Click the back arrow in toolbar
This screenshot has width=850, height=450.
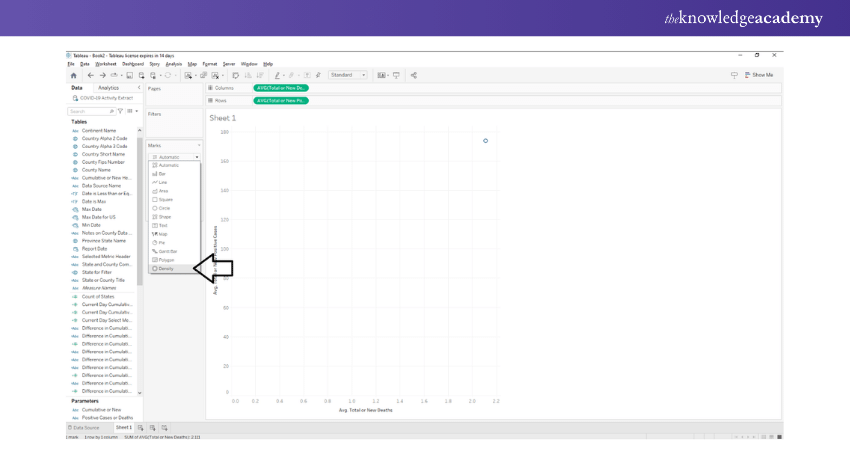(90, 75)
